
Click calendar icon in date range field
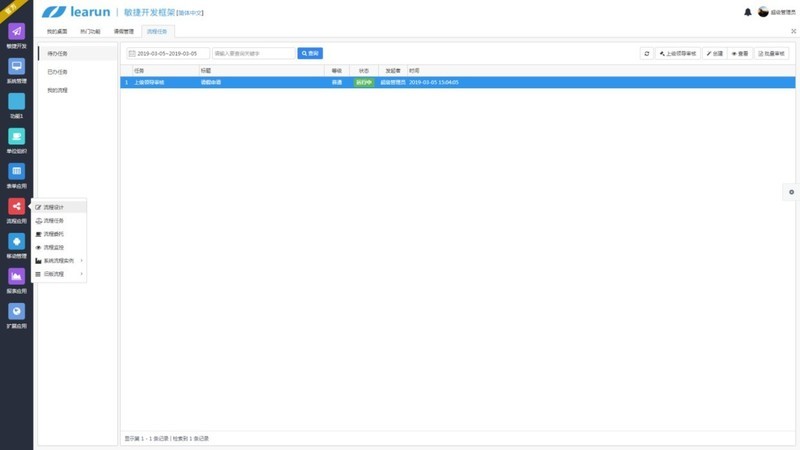pos(132,54)
